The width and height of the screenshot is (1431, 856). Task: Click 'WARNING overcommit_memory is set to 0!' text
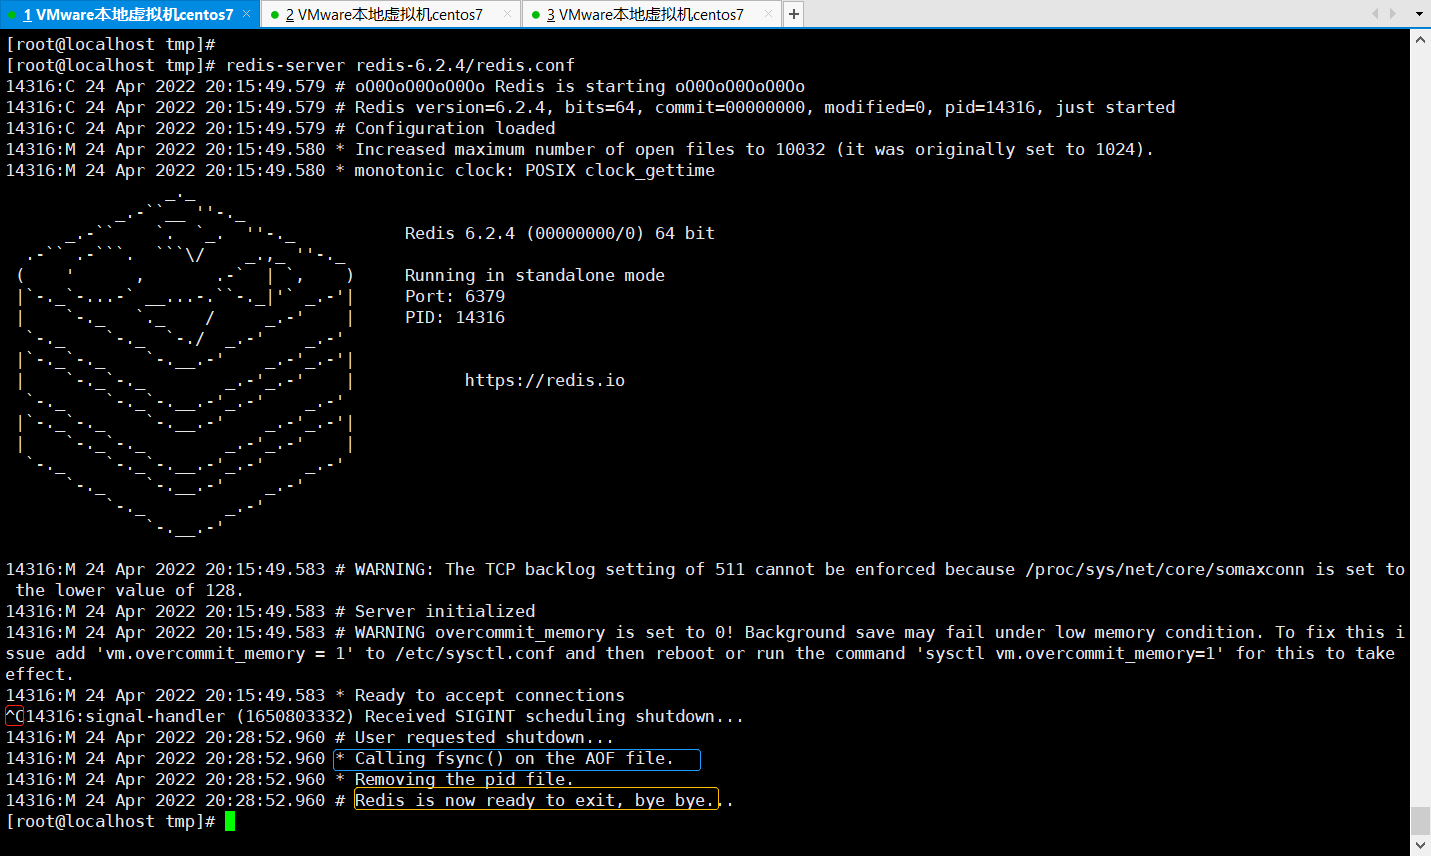pos(545,632)
